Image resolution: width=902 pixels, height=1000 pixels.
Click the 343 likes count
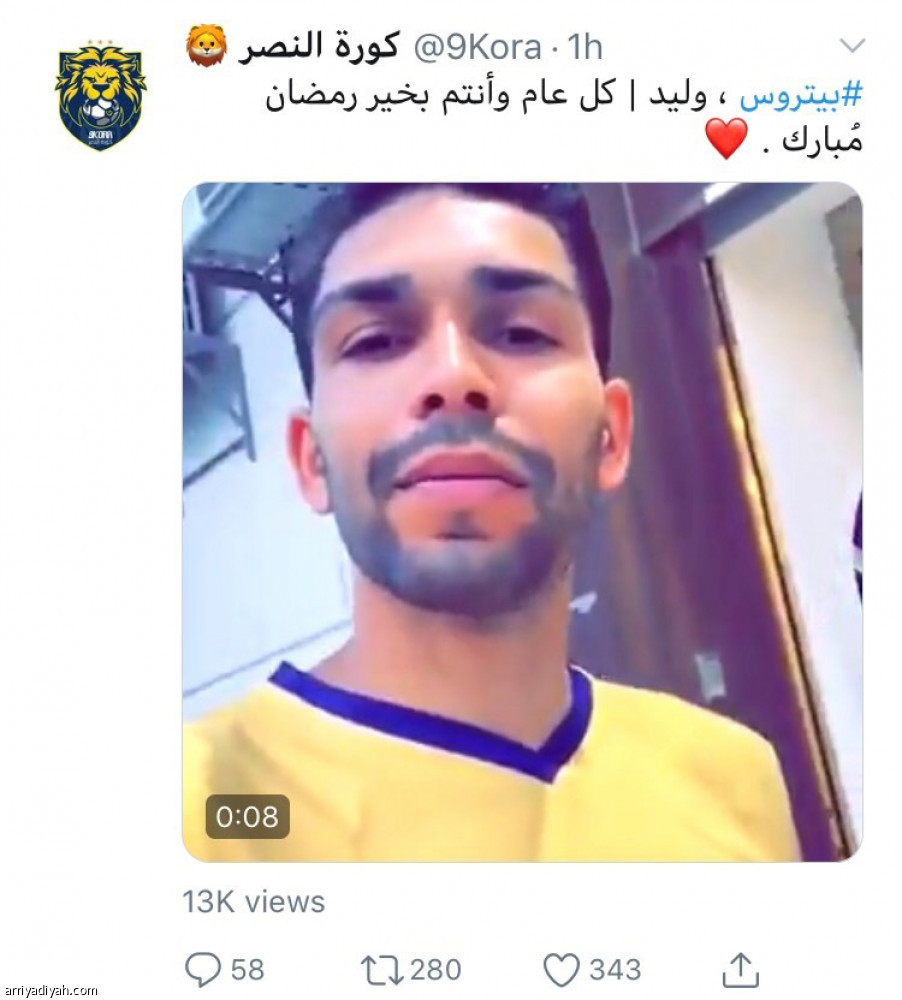coord(615,969)
